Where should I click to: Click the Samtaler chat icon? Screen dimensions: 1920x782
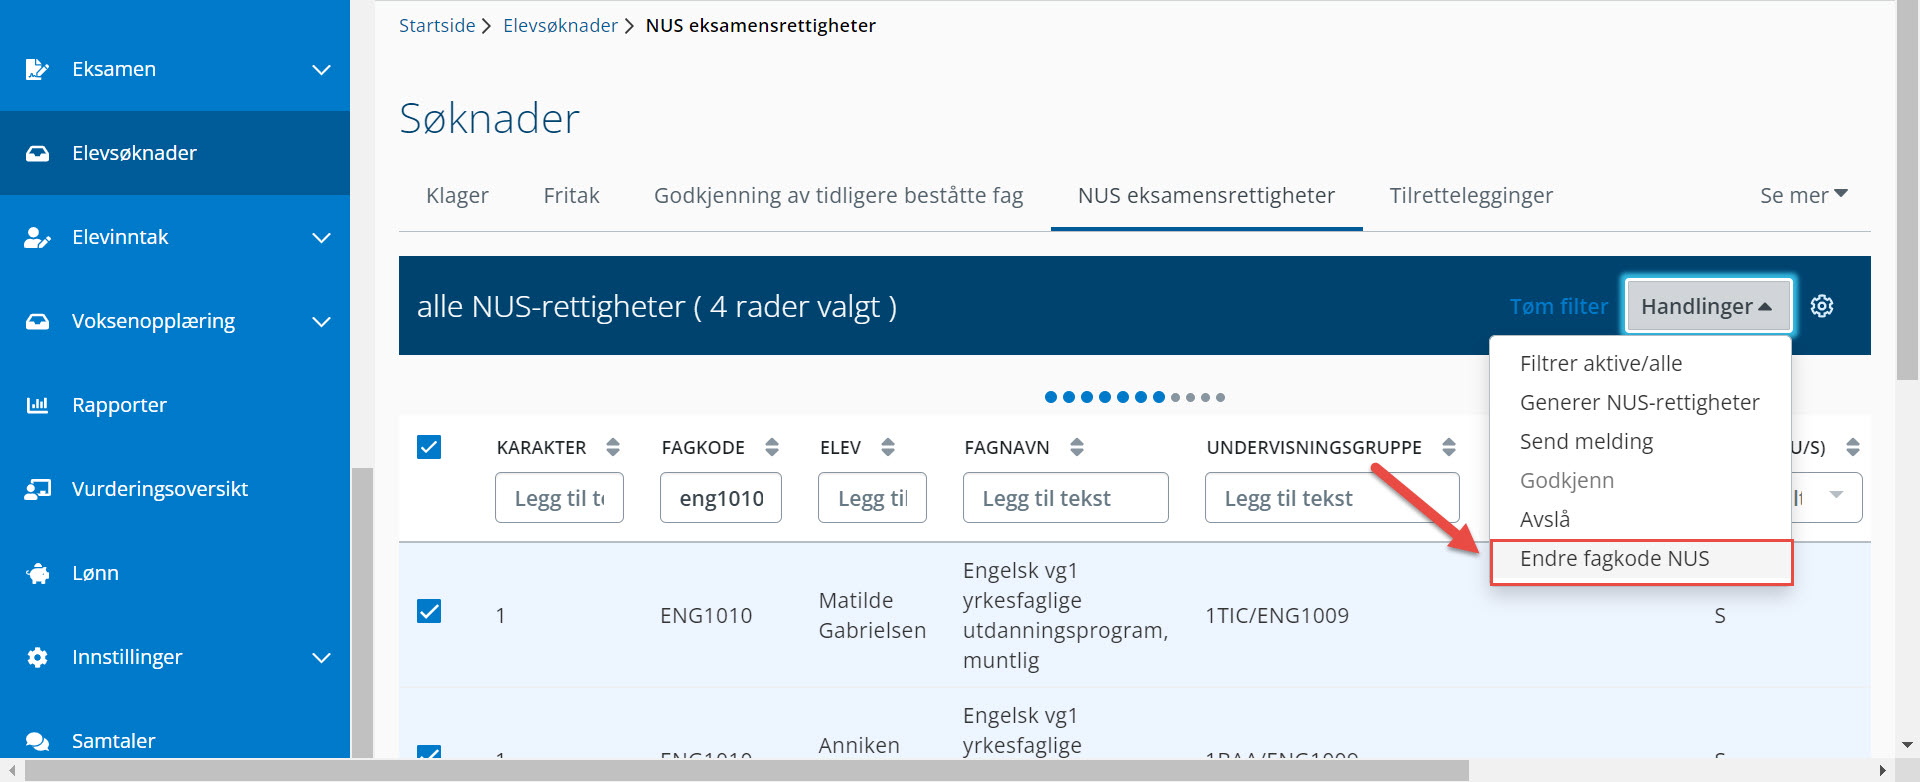click(37, 741)
